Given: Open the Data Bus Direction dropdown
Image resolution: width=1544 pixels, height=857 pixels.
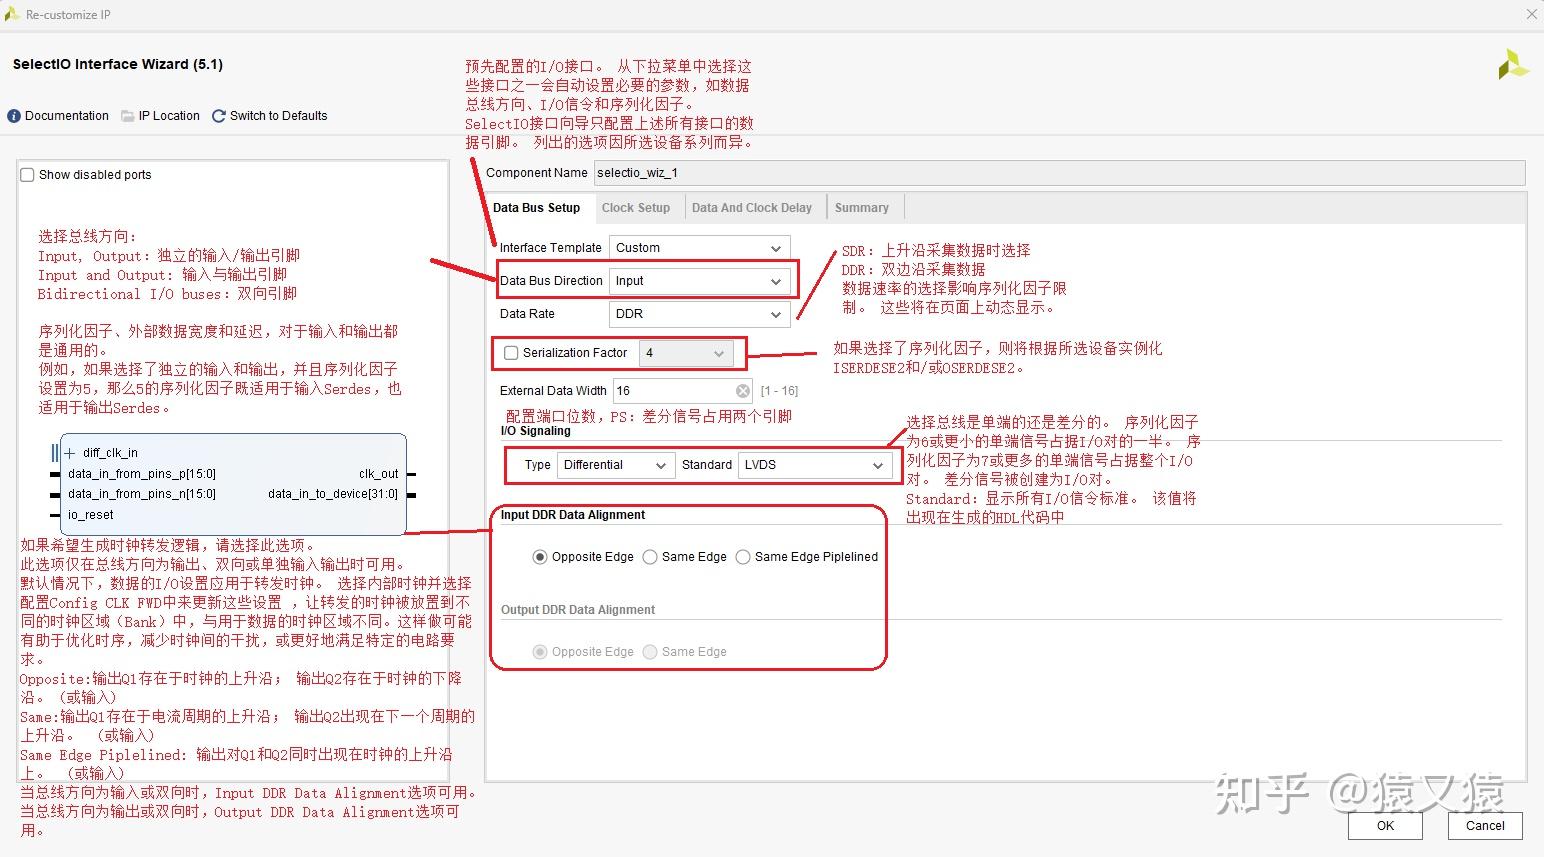Looking at the screenshot, I should point(775,281).
